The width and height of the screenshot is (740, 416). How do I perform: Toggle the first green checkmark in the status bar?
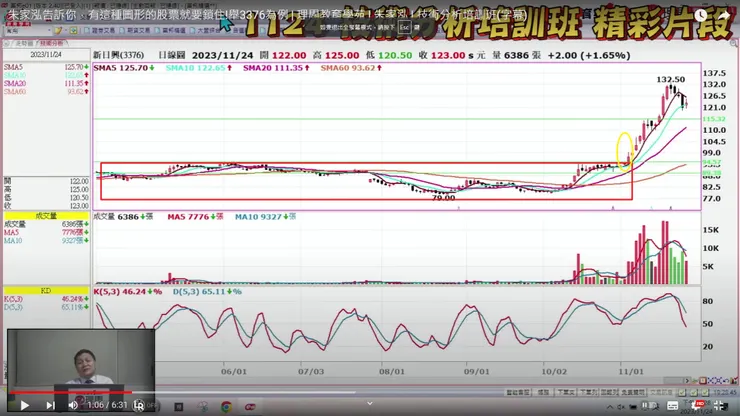click(682, 392)
